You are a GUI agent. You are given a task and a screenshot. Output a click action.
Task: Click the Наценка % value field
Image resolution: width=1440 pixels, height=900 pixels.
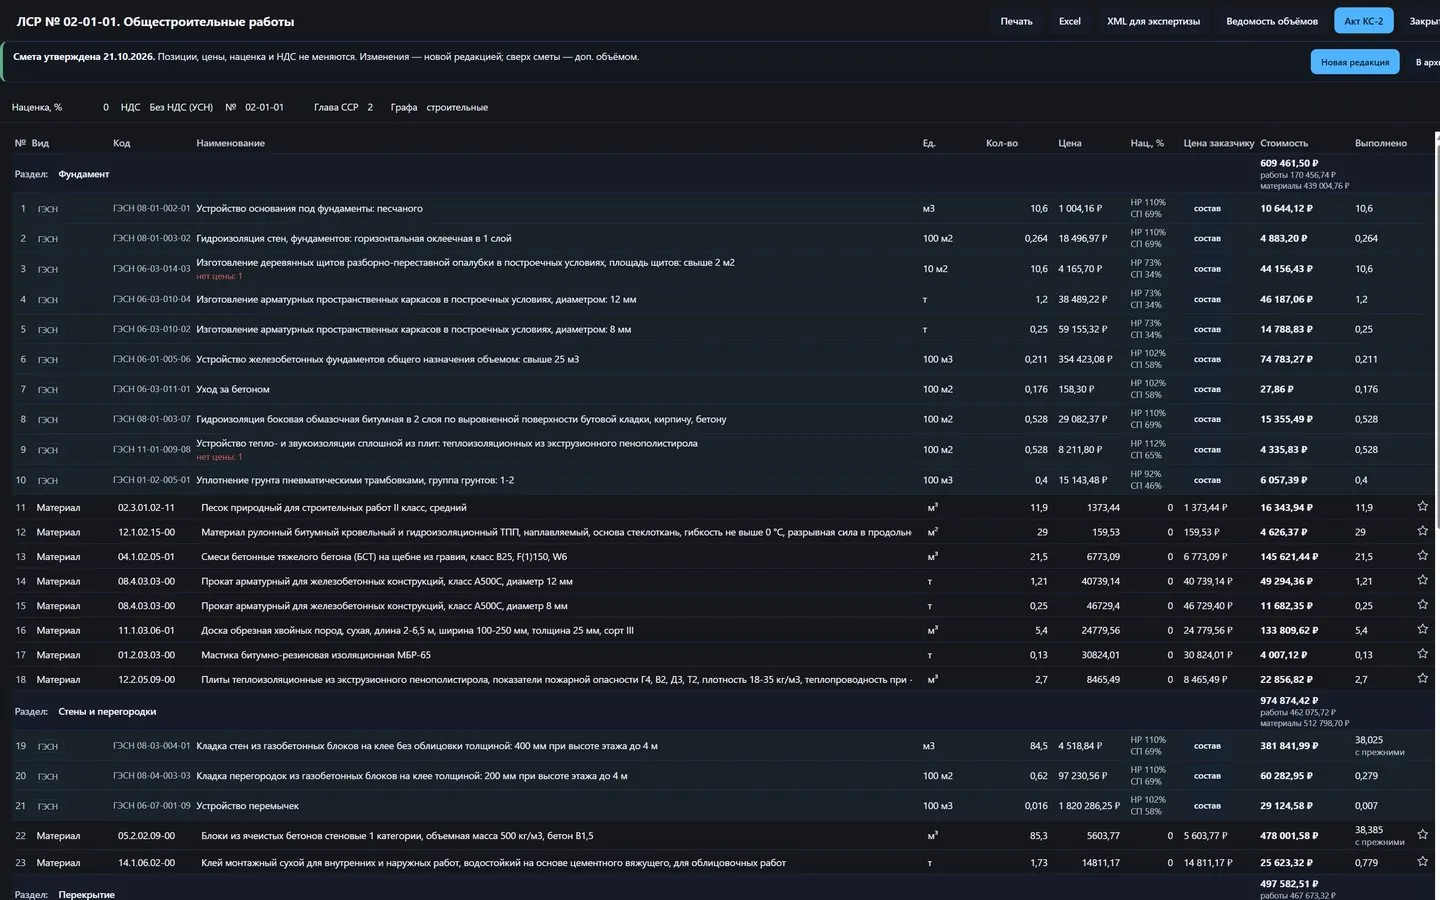click(91, 107)
